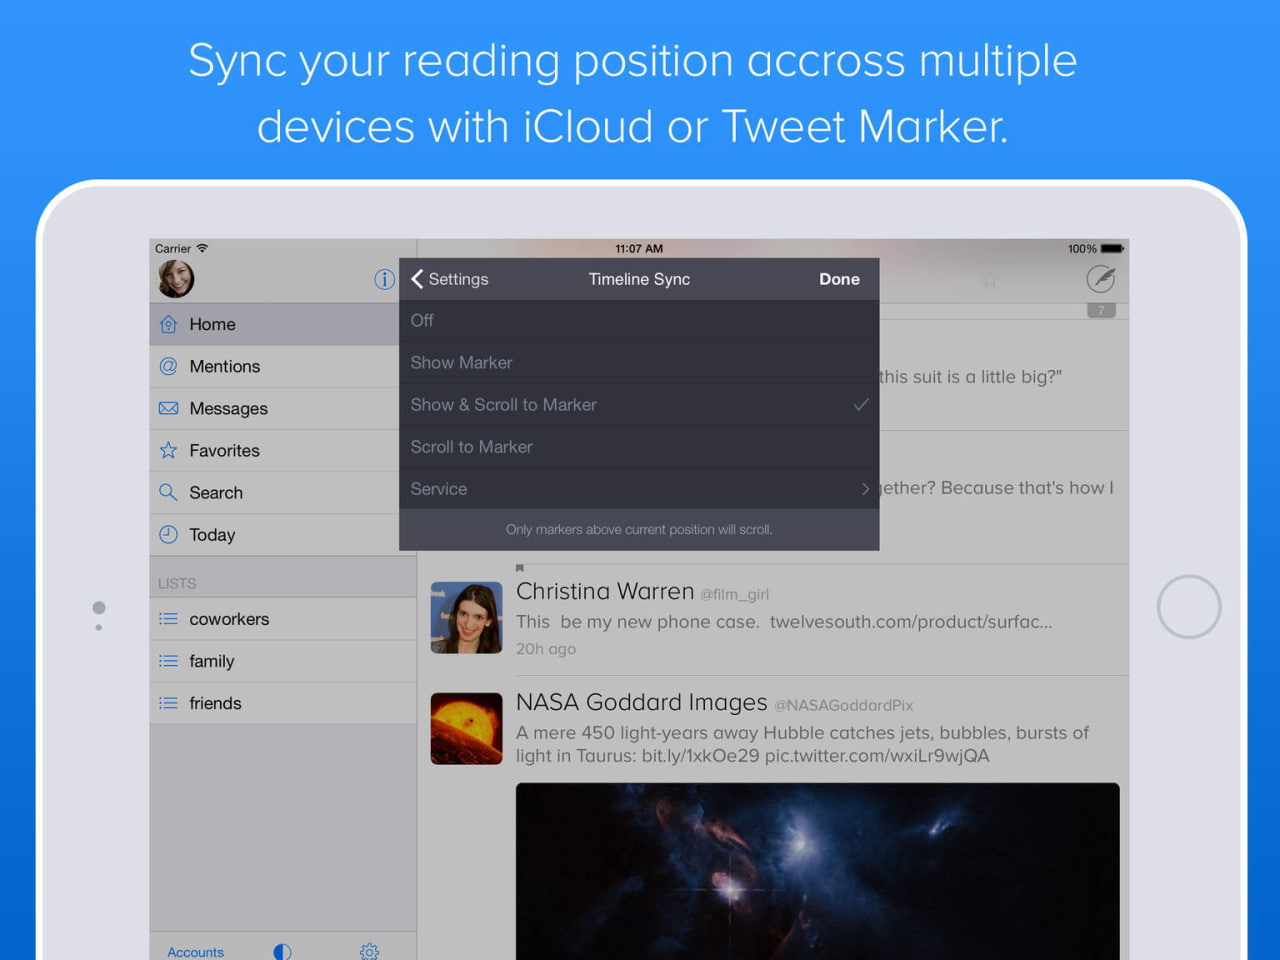Open the twelvesouth.com product link

click(x=911, y=622)
